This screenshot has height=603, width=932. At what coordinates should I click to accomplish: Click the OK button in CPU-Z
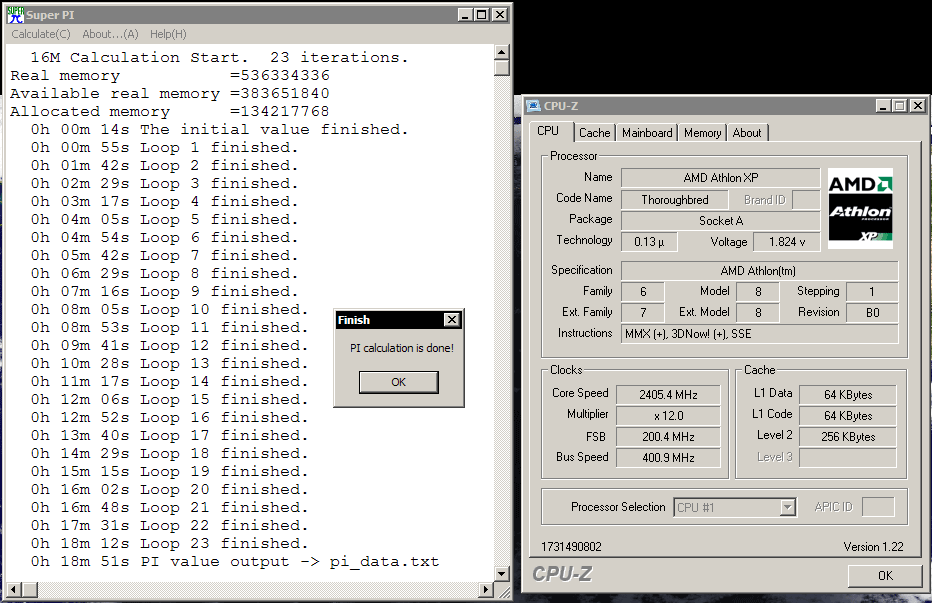(x=885, y=575)
